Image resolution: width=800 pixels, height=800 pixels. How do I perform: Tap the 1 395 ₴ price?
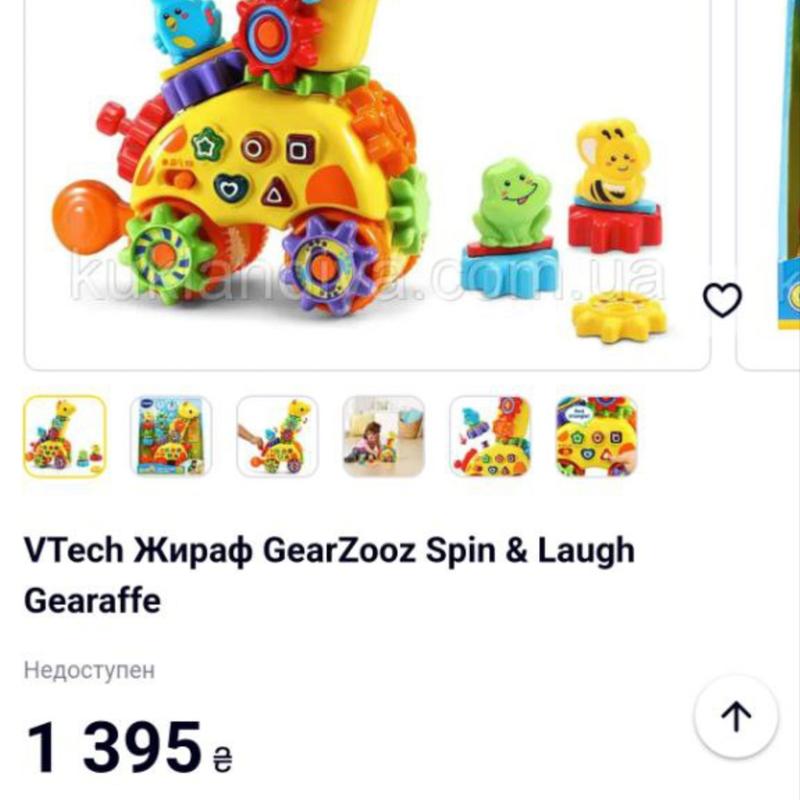pyautogui.click(x=130, y=748)
